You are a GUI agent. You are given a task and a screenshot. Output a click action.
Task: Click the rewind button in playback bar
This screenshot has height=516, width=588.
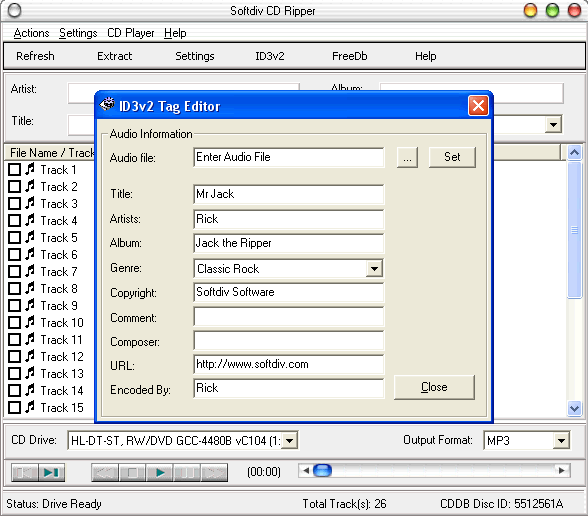[x=105, y=472]
